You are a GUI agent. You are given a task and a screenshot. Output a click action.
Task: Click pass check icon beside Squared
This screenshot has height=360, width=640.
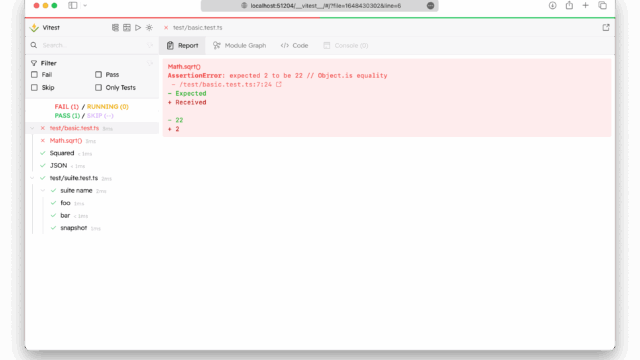coord(42,153)
